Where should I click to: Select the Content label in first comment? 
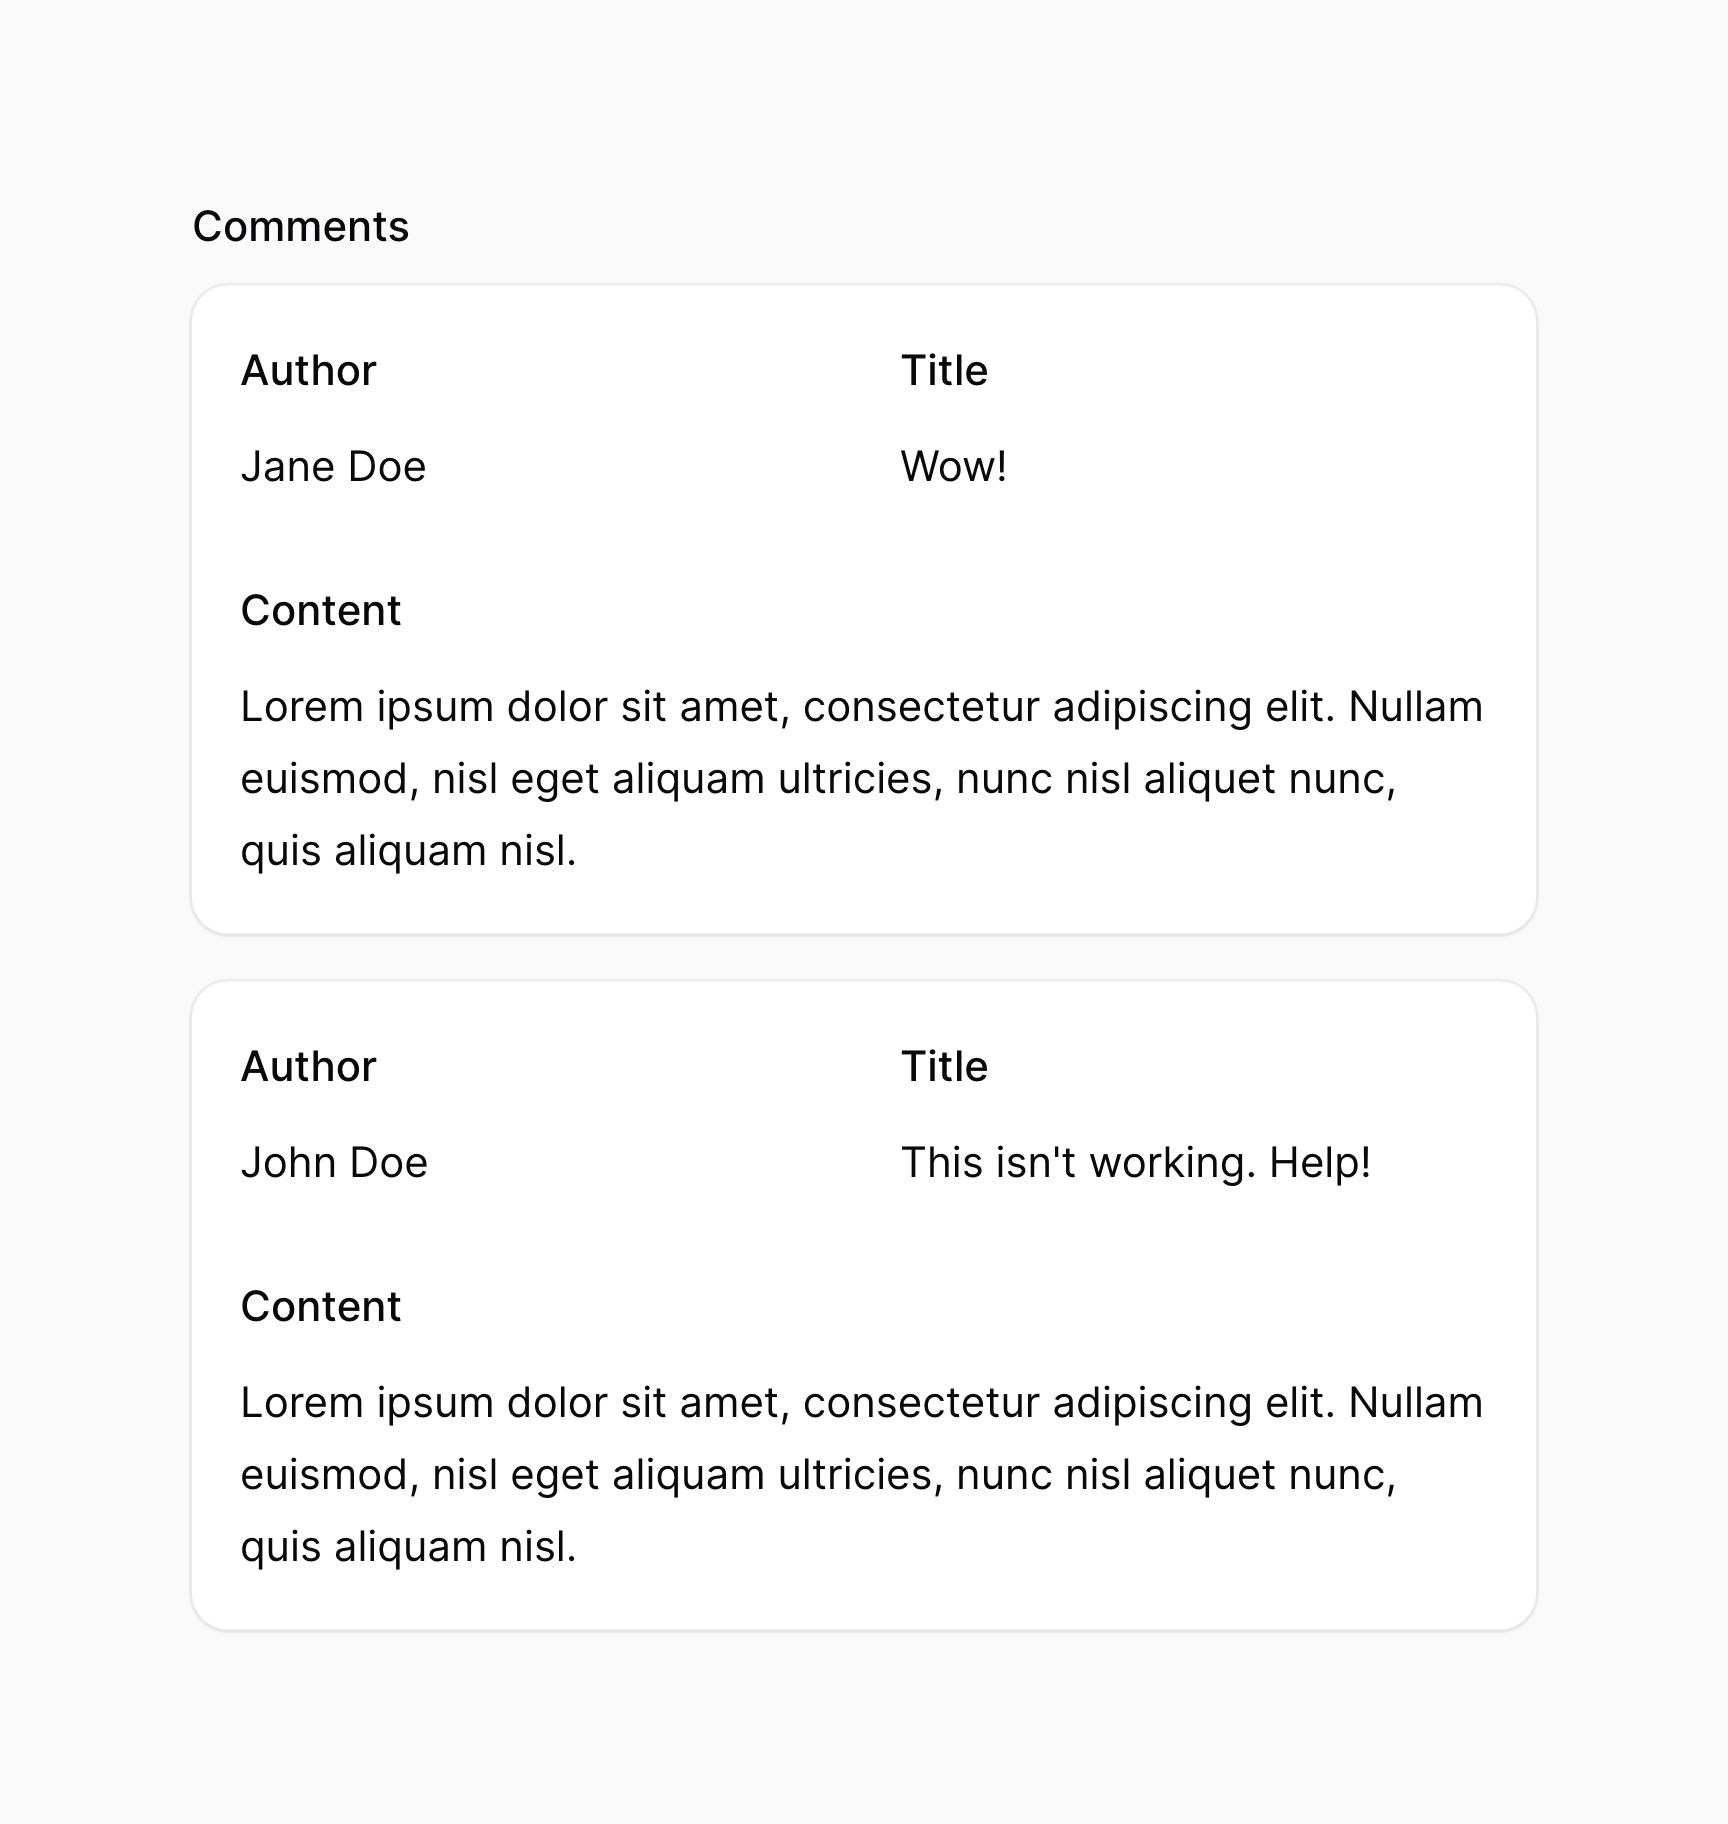pos(321,611)
